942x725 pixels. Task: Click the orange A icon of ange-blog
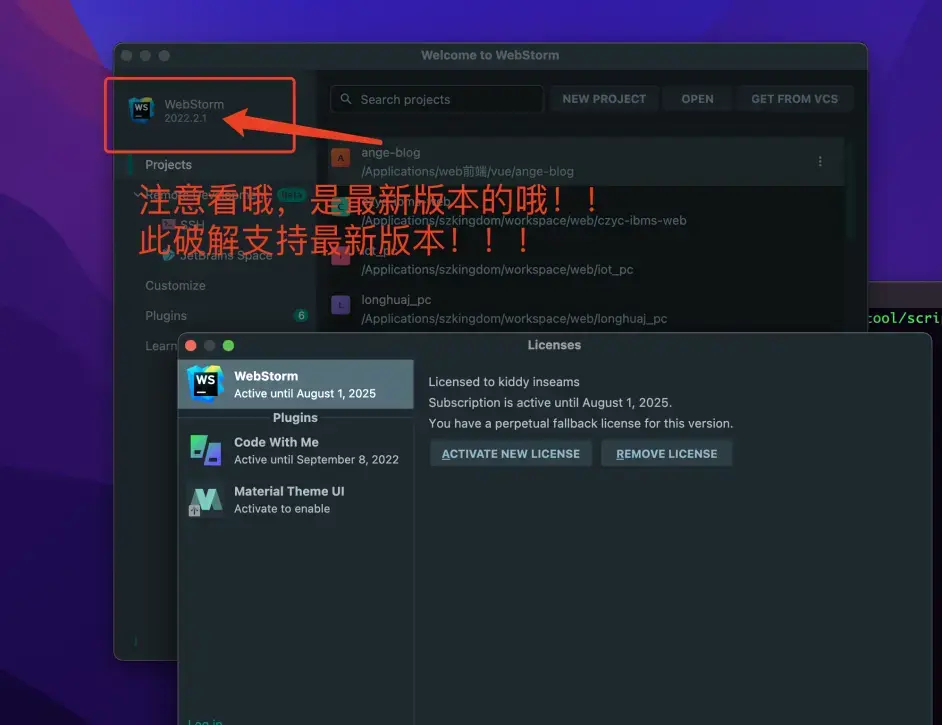(341, 158)
